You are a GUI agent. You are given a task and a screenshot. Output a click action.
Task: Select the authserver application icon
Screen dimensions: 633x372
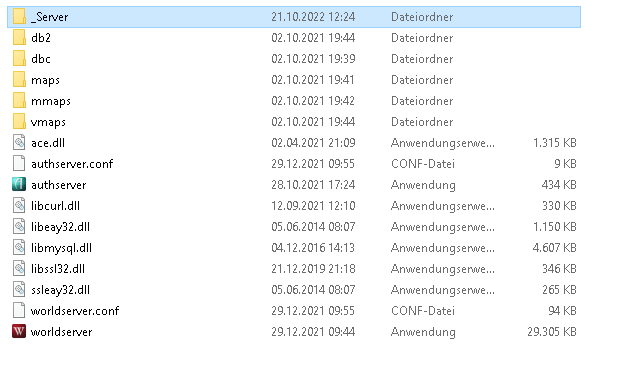(x=19, y=185)
